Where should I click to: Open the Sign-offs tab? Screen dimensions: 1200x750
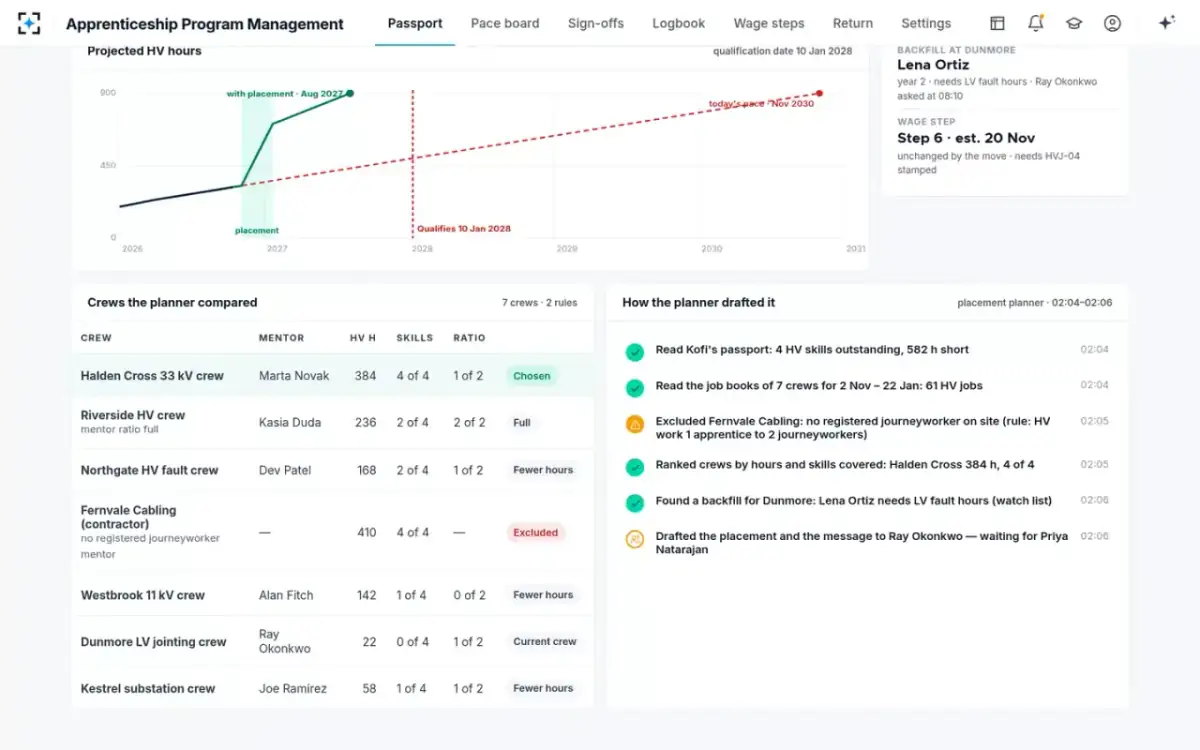pos(596,23)
